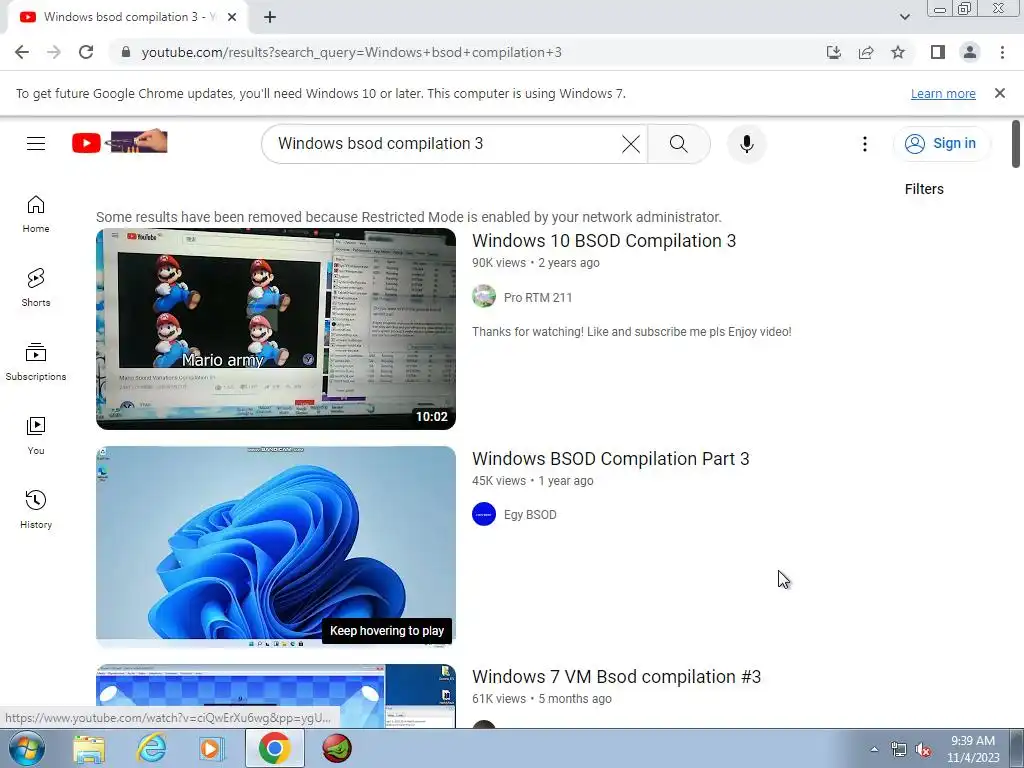1024x768 pixels.
Task: Open the Windows Start button
Action: [27, 748]
